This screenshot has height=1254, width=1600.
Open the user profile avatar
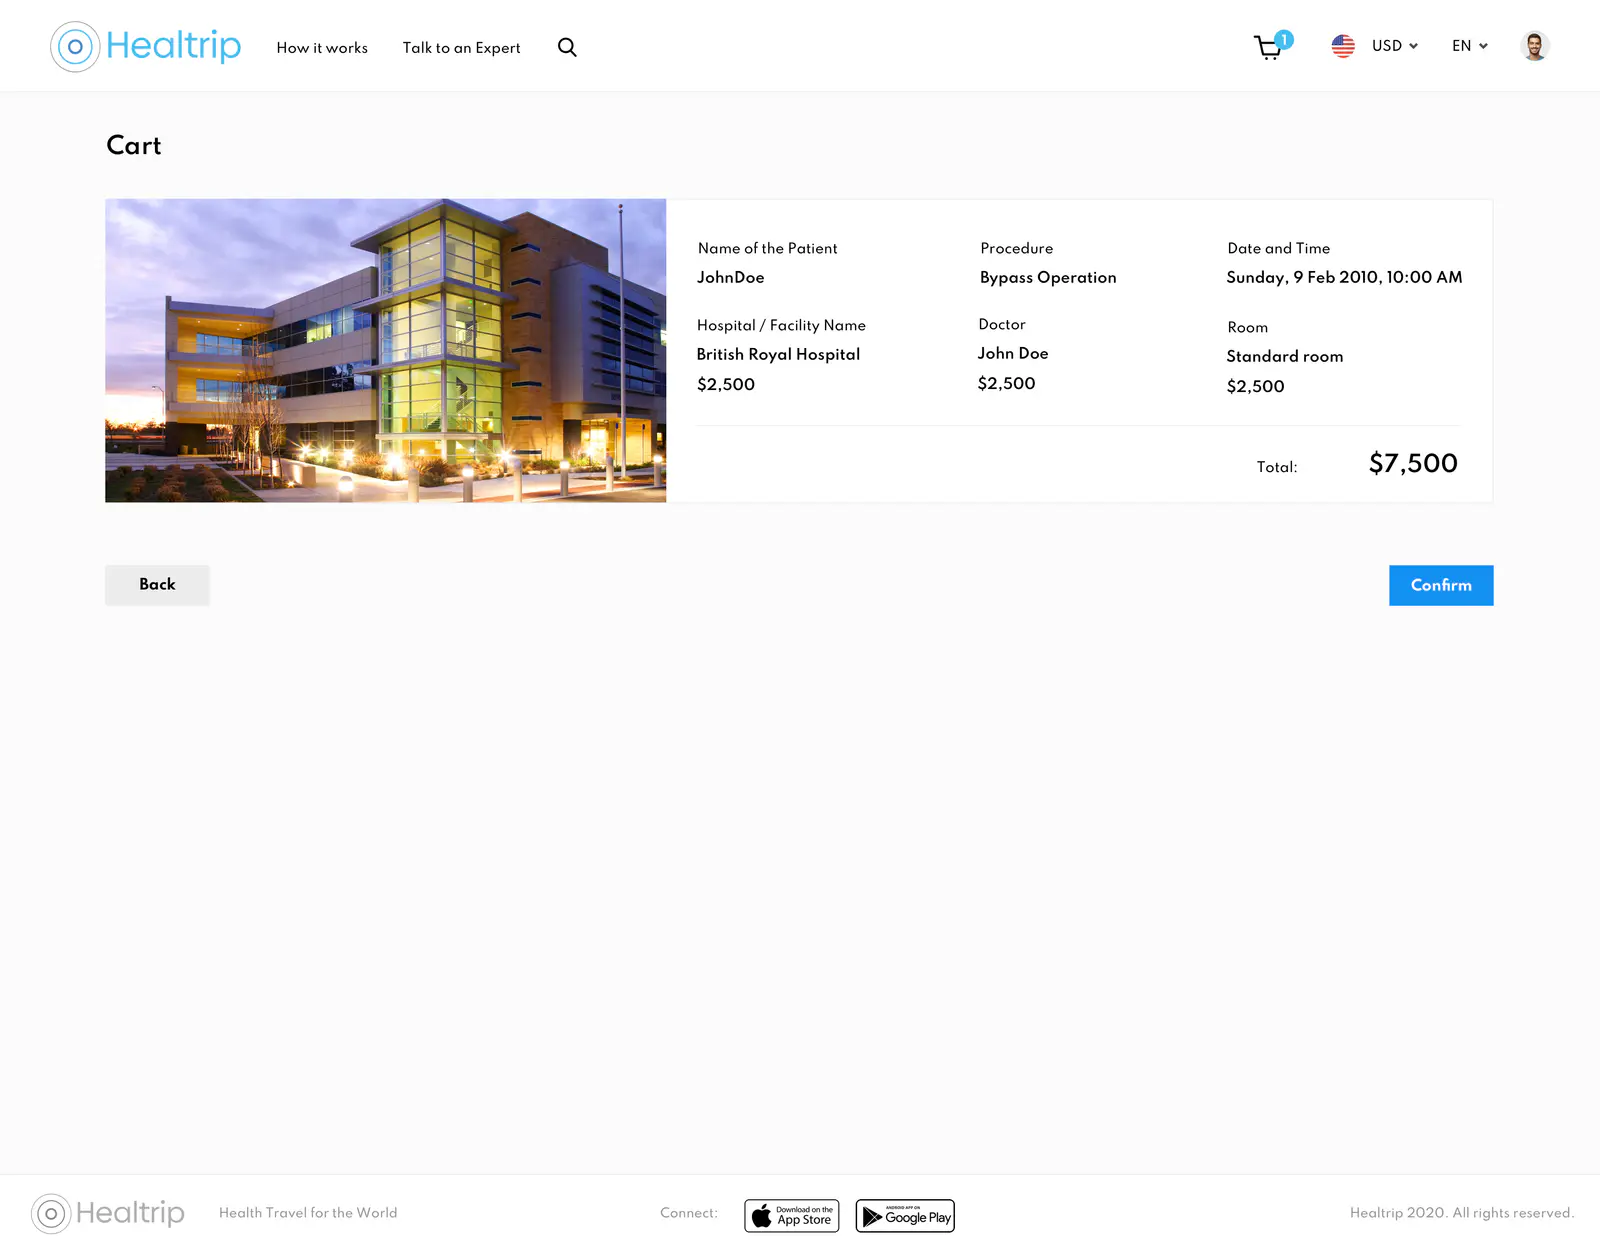point(1535,46)
